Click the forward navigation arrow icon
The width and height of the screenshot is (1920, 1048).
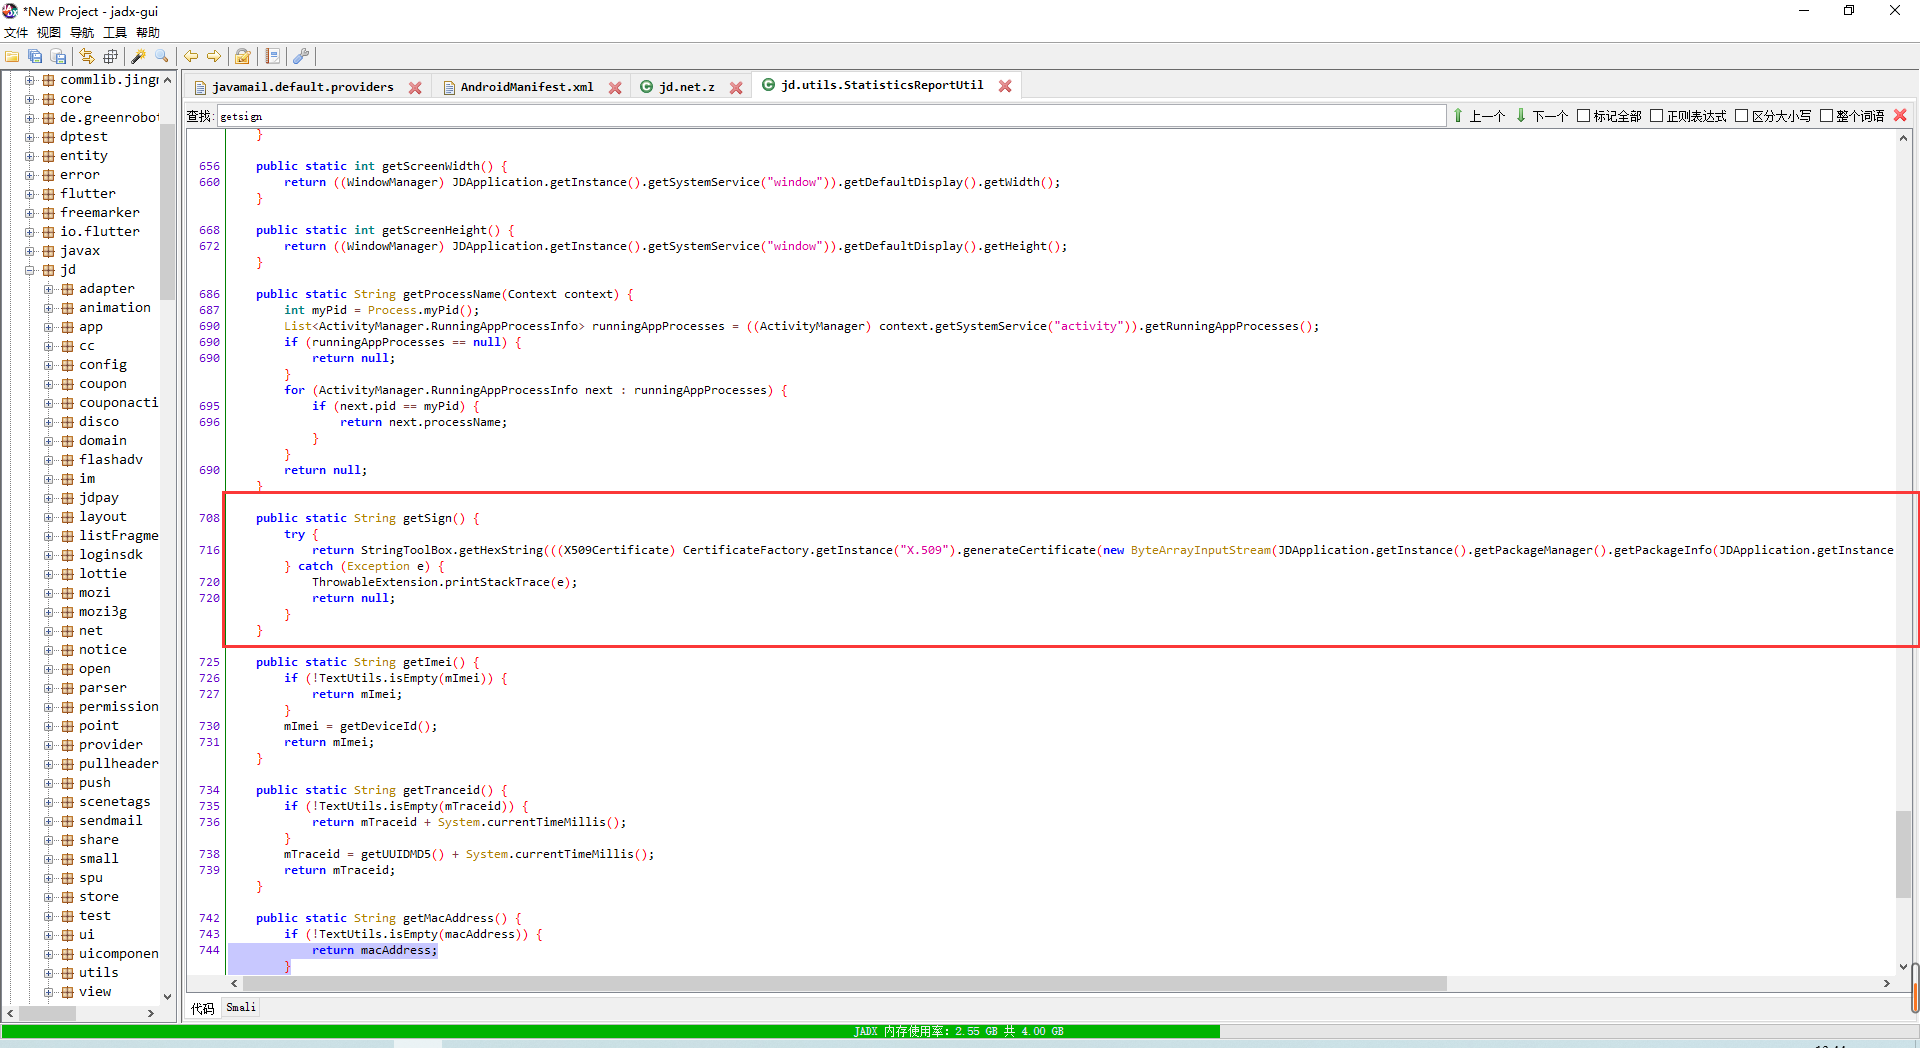[x=213, y=57]
